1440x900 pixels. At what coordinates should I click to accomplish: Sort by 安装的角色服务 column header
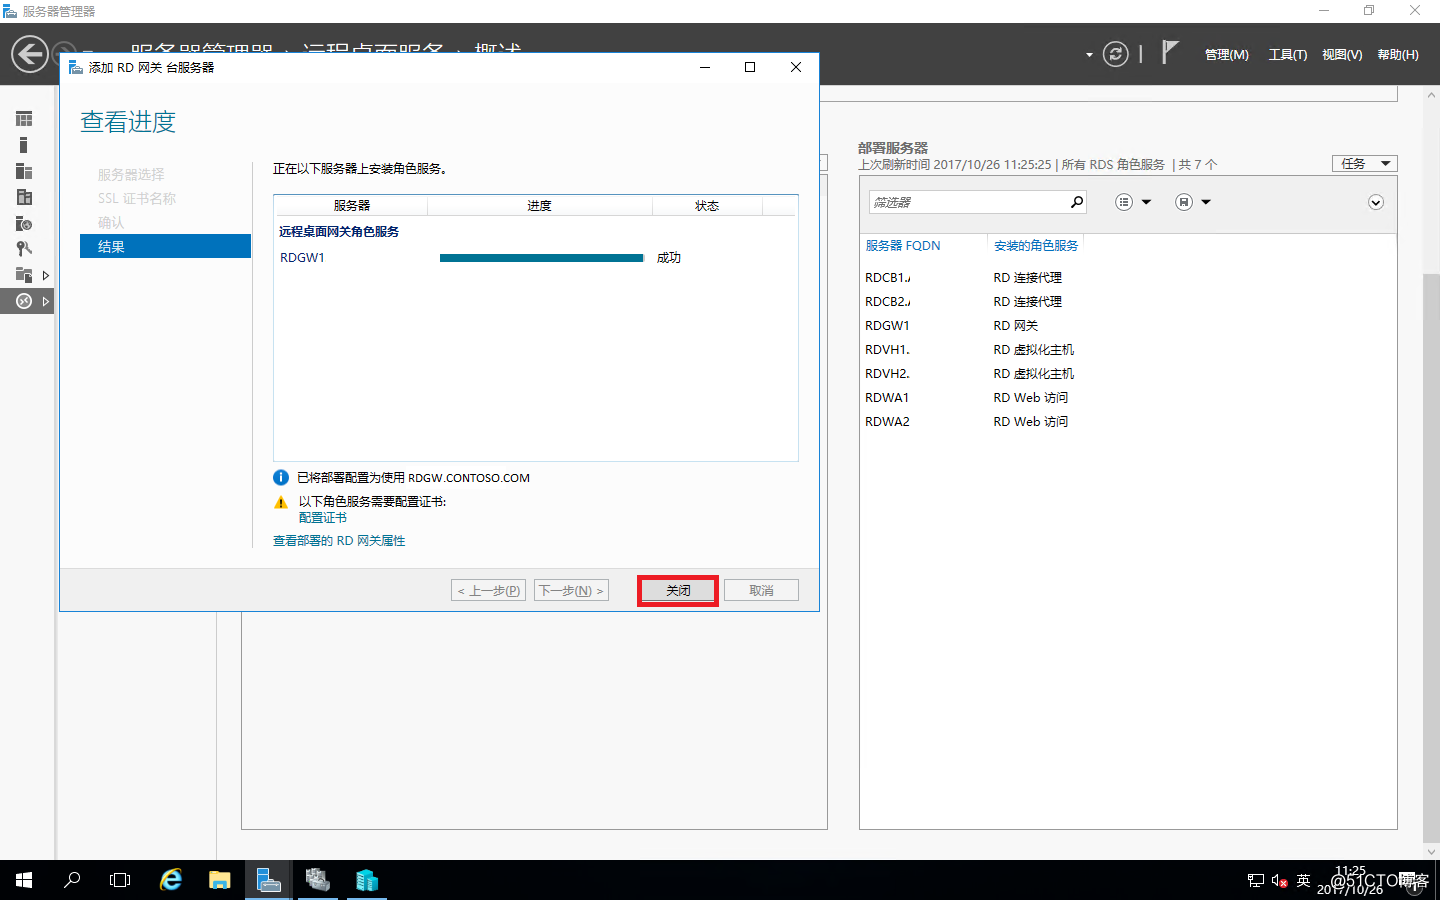pyautogui.click(x=1036, y=245)
